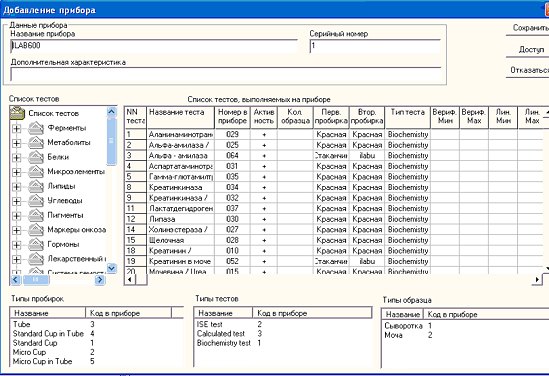
Task: Select the Липаза test row
Action: tap(334, 219)
